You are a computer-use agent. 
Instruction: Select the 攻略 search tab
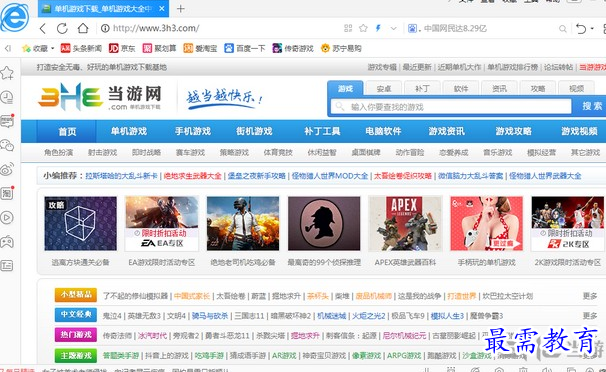pos(538,89)
